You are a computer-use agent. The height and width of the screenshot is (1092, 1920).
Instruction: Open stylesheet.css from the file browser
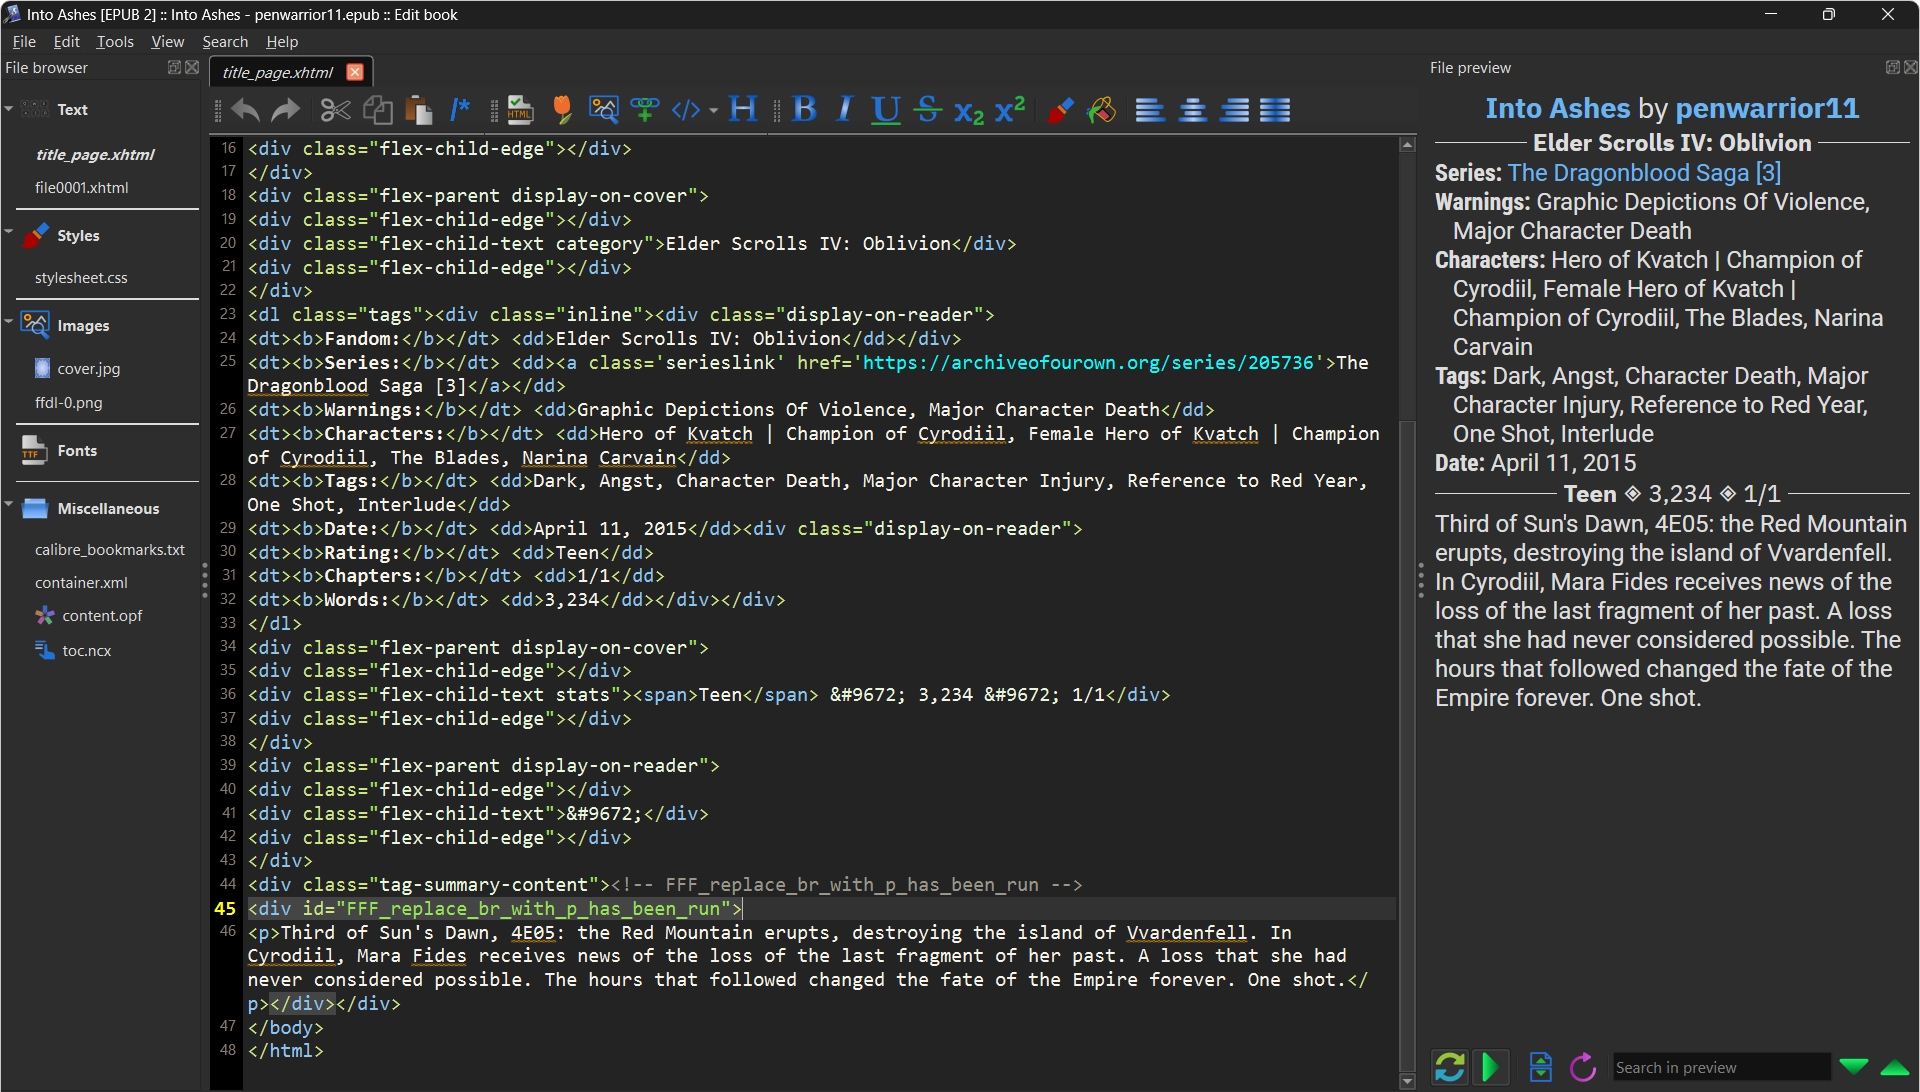81,277
